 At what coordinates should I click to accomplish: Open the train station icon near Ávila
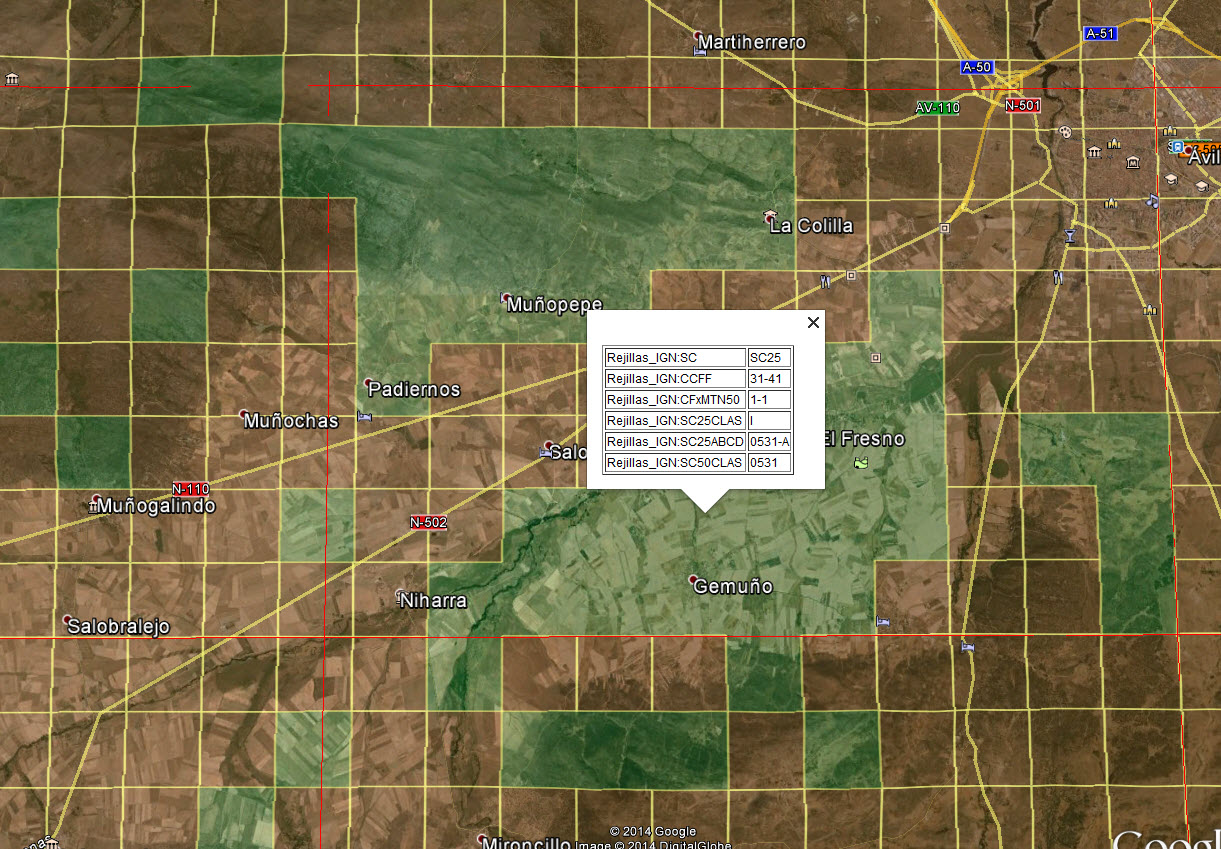click(x=1177, y=147)
